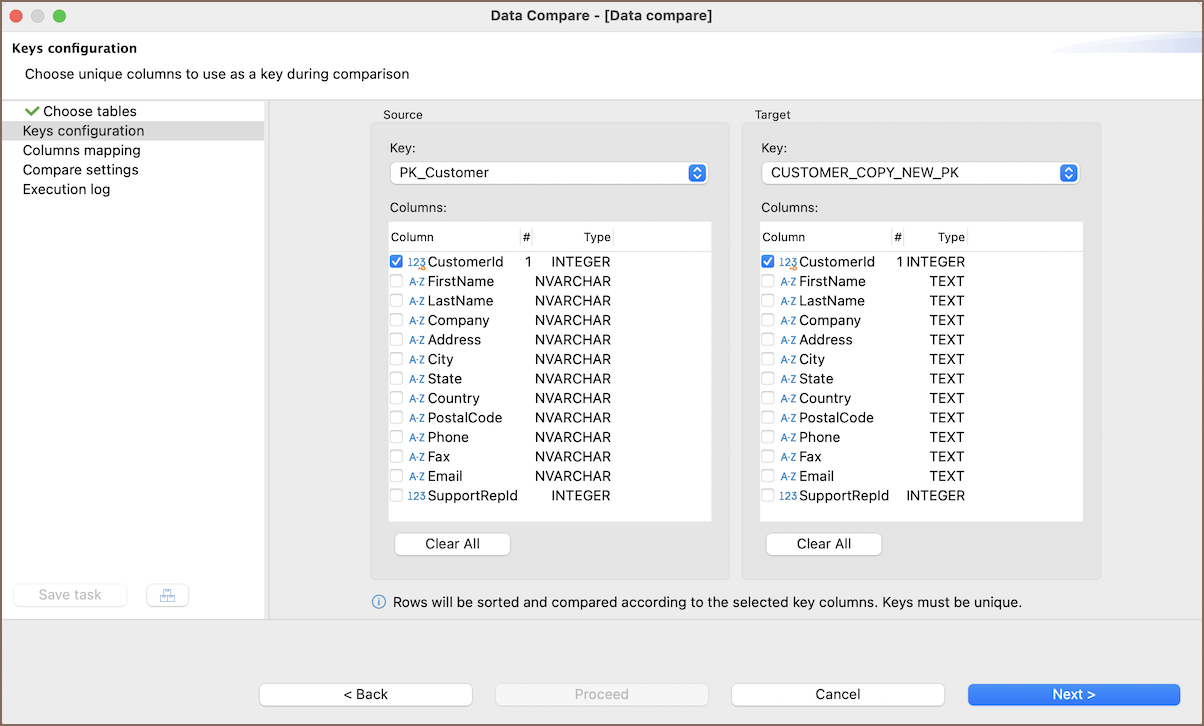Go to the Columns mapping step
The height and width of the screenshot is (726, 1204).
82,150
